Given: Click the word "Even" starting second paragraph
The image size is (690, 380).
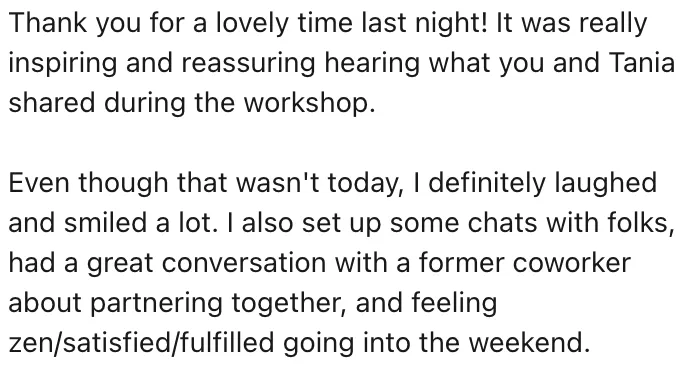Looking at the screenshot, I should [39, 183].
